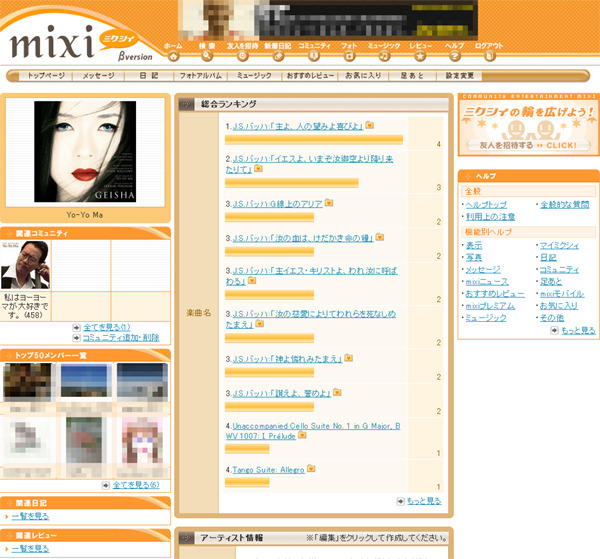This screenshot has width=600, height=559.
Task: Open the Search (検索) magnifier icon
Action: click(207, 56)
